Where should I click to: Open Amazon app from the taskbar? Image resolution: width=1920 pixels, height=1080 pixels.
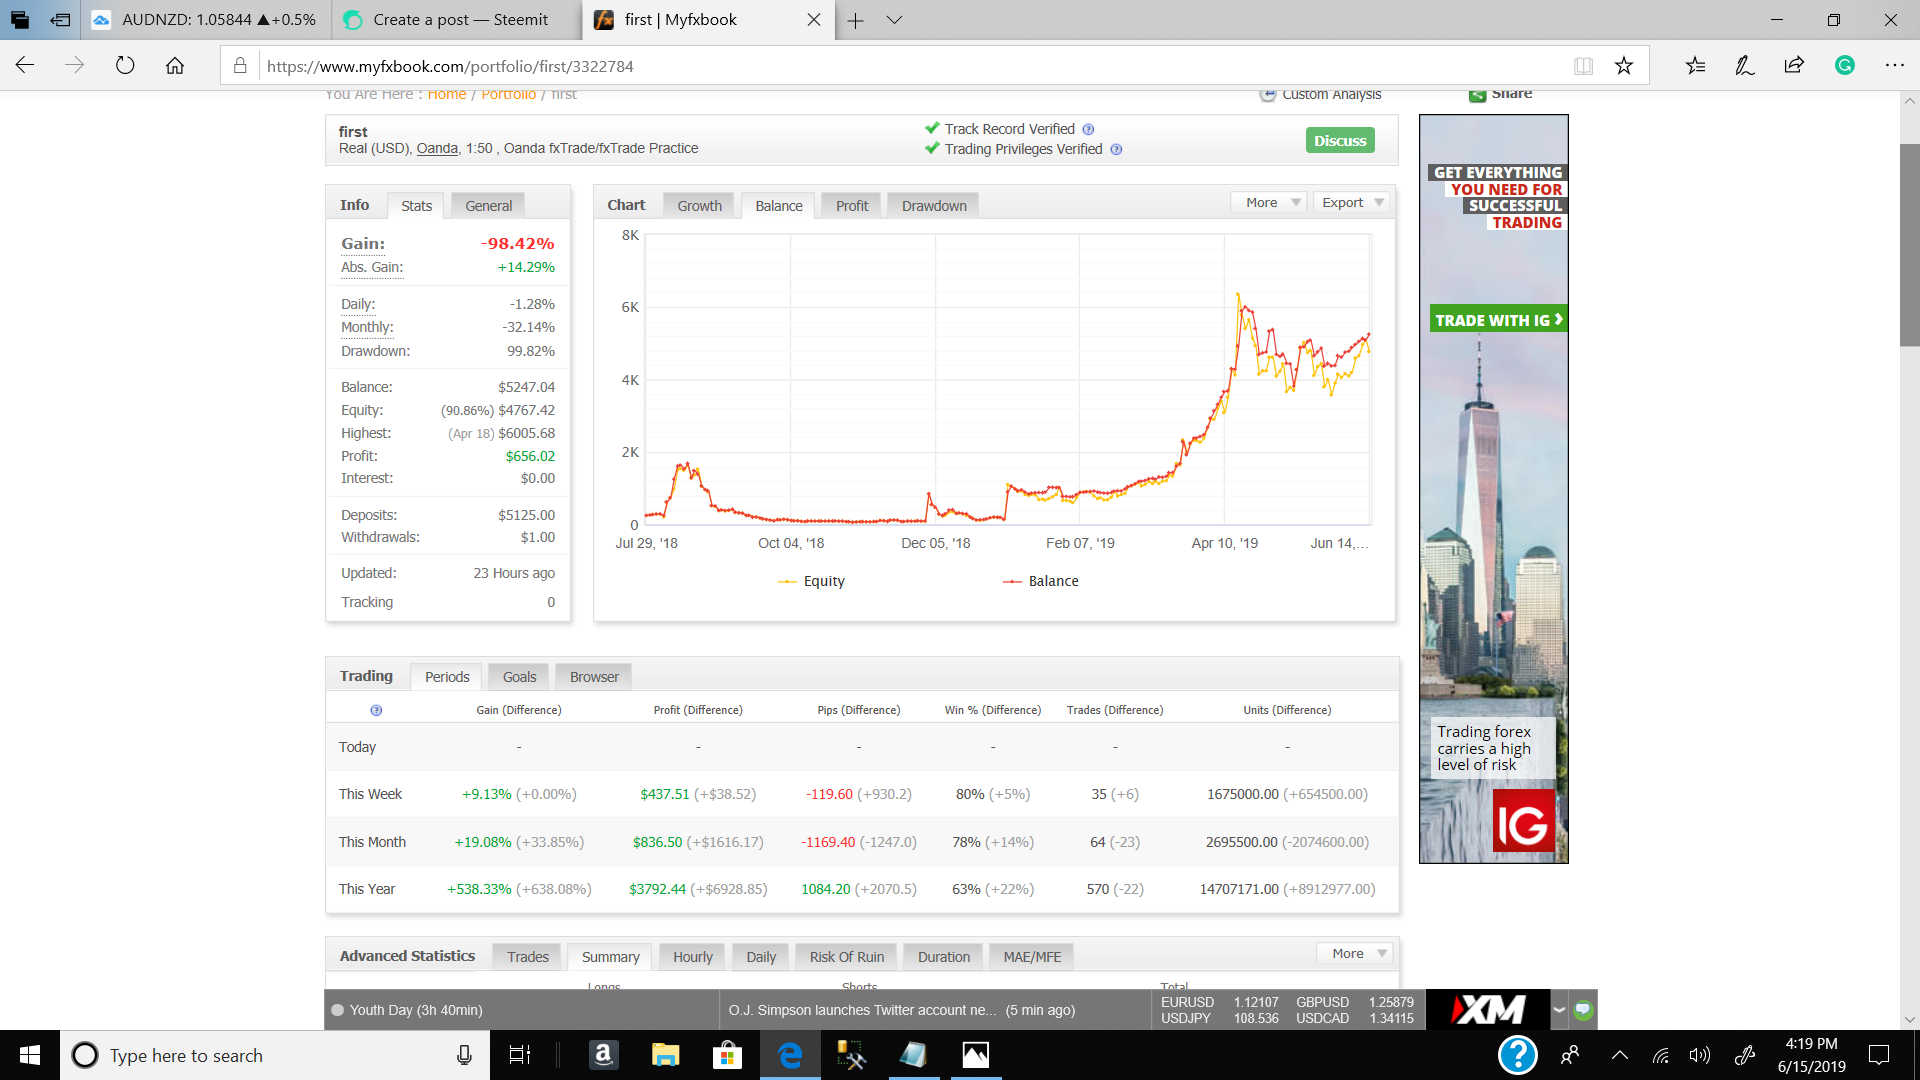(x=603, y=1055)
